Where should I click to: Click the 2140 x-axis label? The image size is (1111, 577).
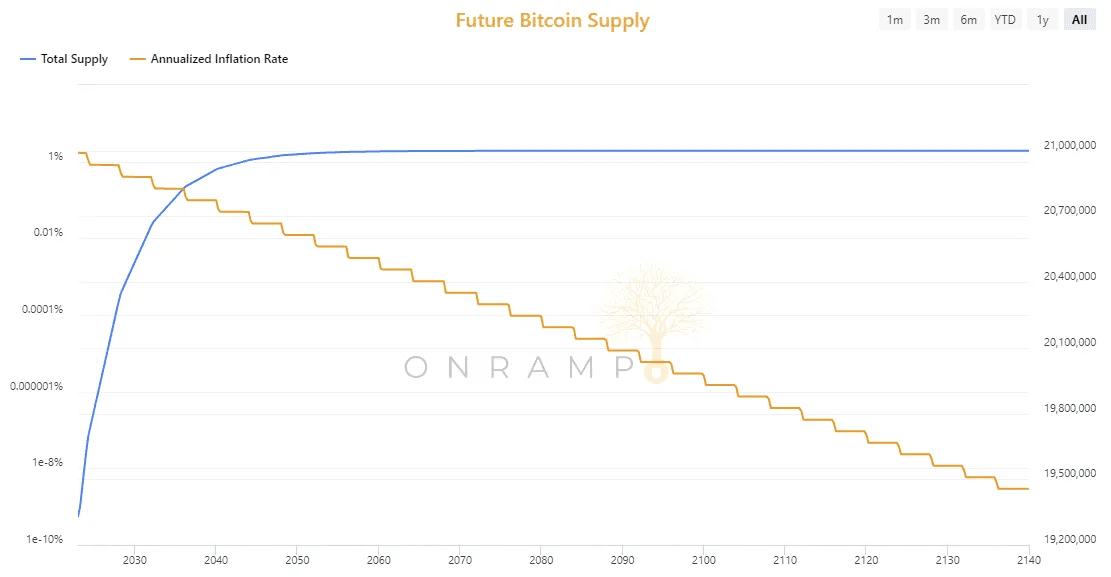1028,558
